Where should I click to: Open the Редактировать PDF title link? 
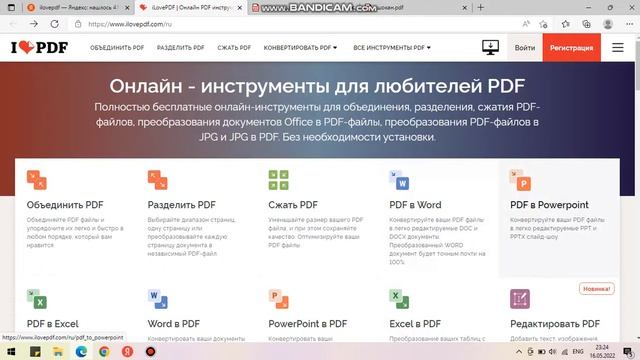pos(555,324)
